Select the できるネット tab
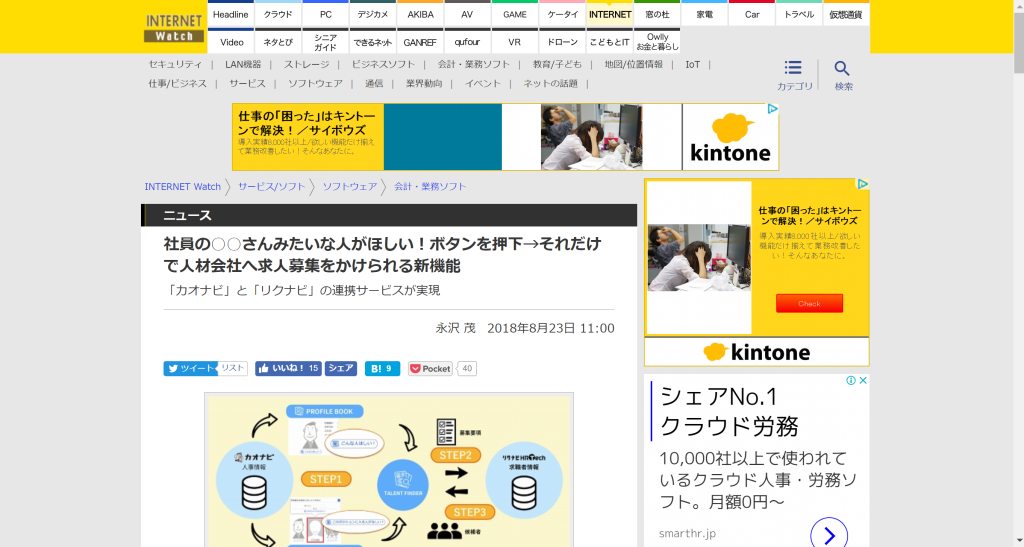 (372, 42)
